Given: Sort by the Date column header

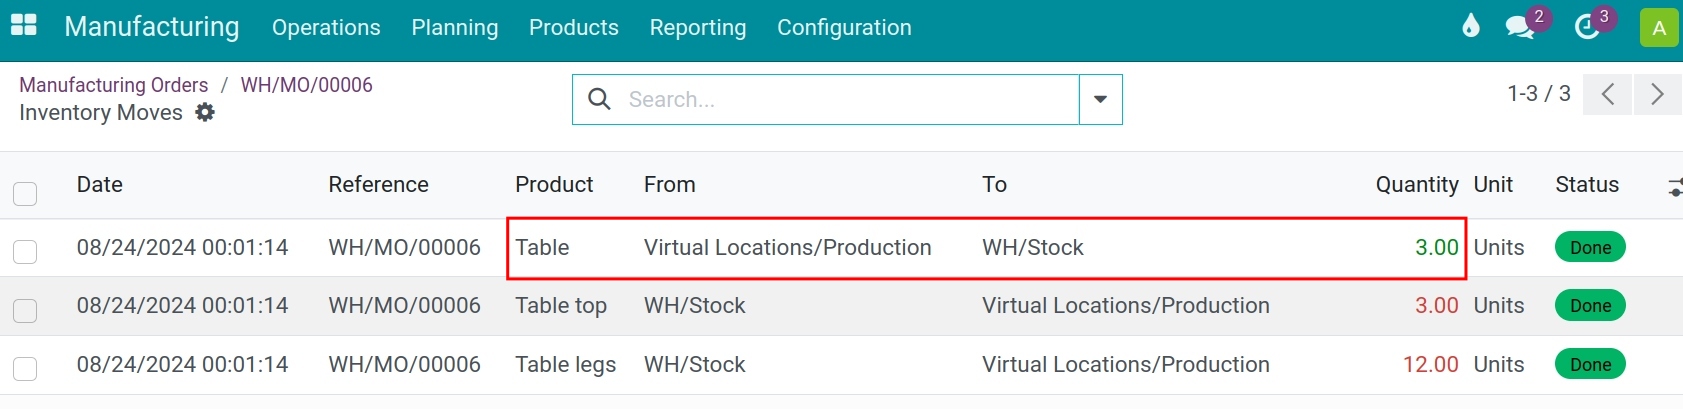Looking at the screenshot, I should (x=100, y=184).
